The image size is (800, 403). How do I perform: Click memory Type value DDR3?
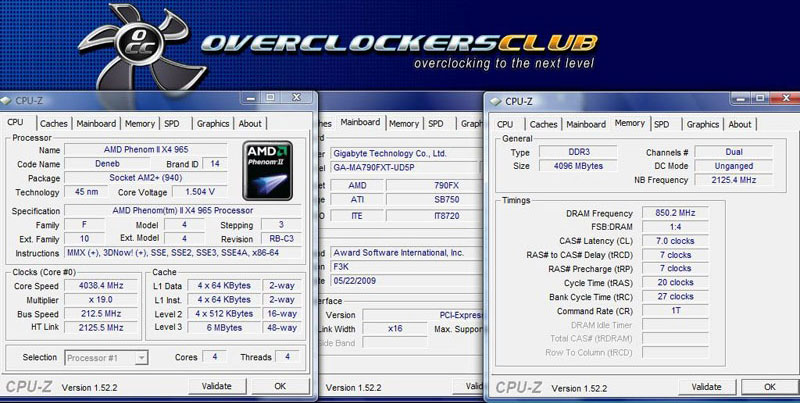coord(578,152)
